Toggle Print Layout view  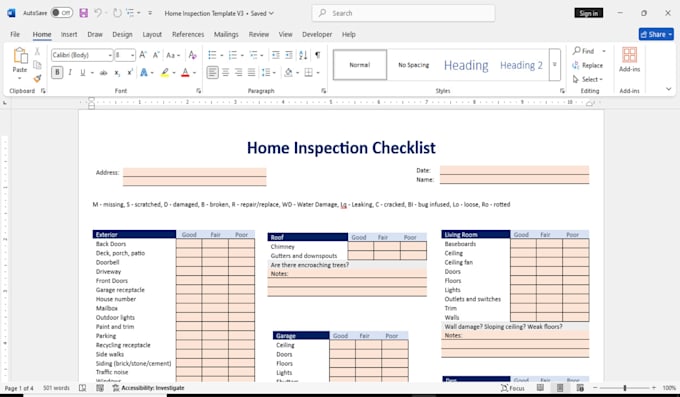click(x=560, y=388)
